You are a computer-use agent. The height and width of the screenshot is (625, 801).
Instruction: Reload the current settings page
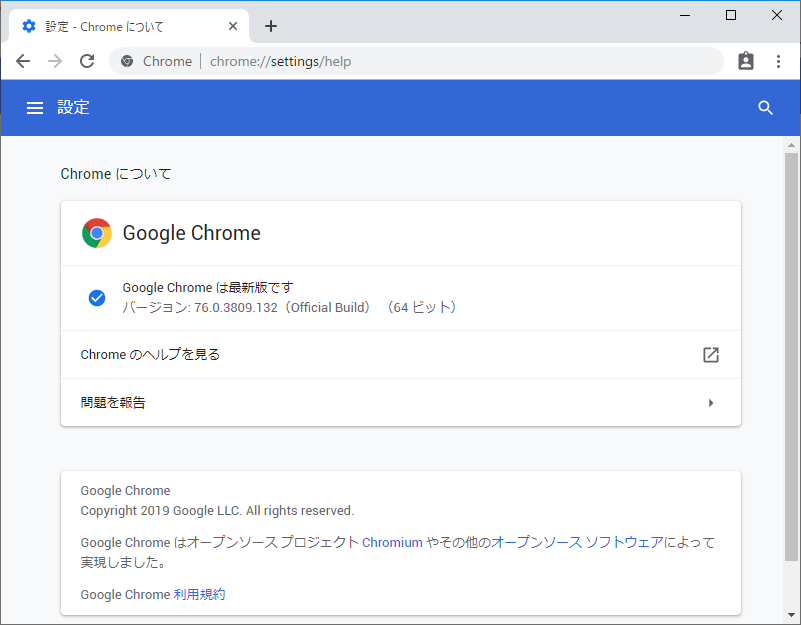pyautogui.click(x=87, y=61)
